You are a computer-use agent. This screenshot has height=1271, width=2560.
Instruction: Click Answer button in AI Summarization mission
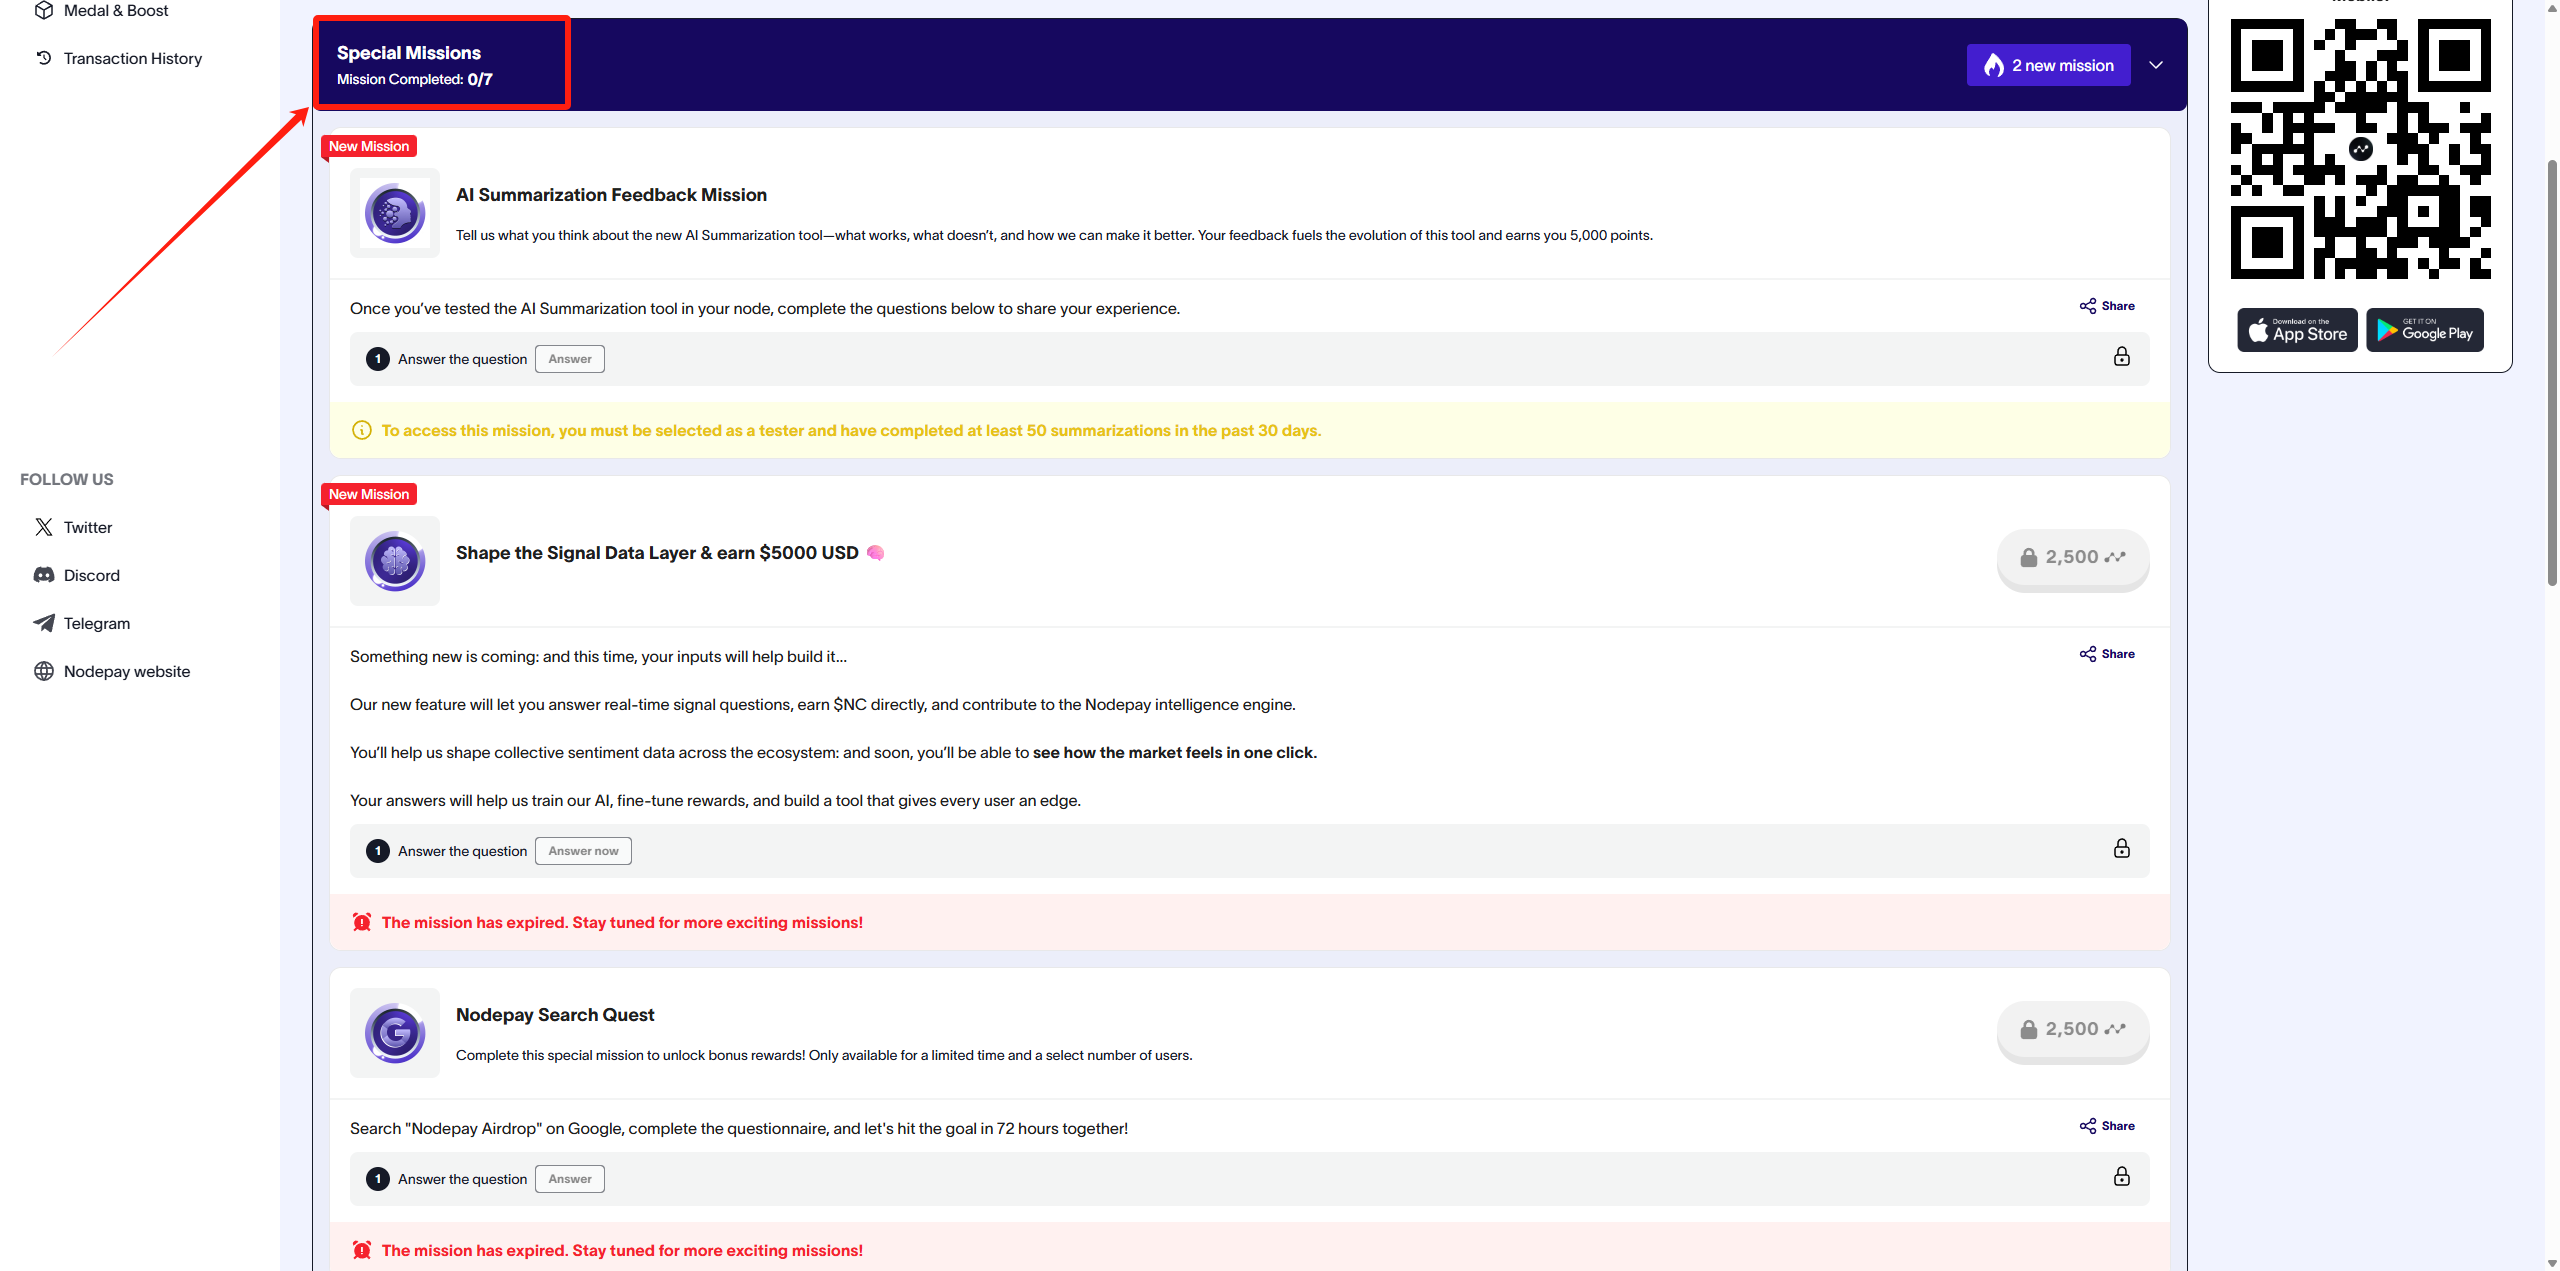click(570, 359)
